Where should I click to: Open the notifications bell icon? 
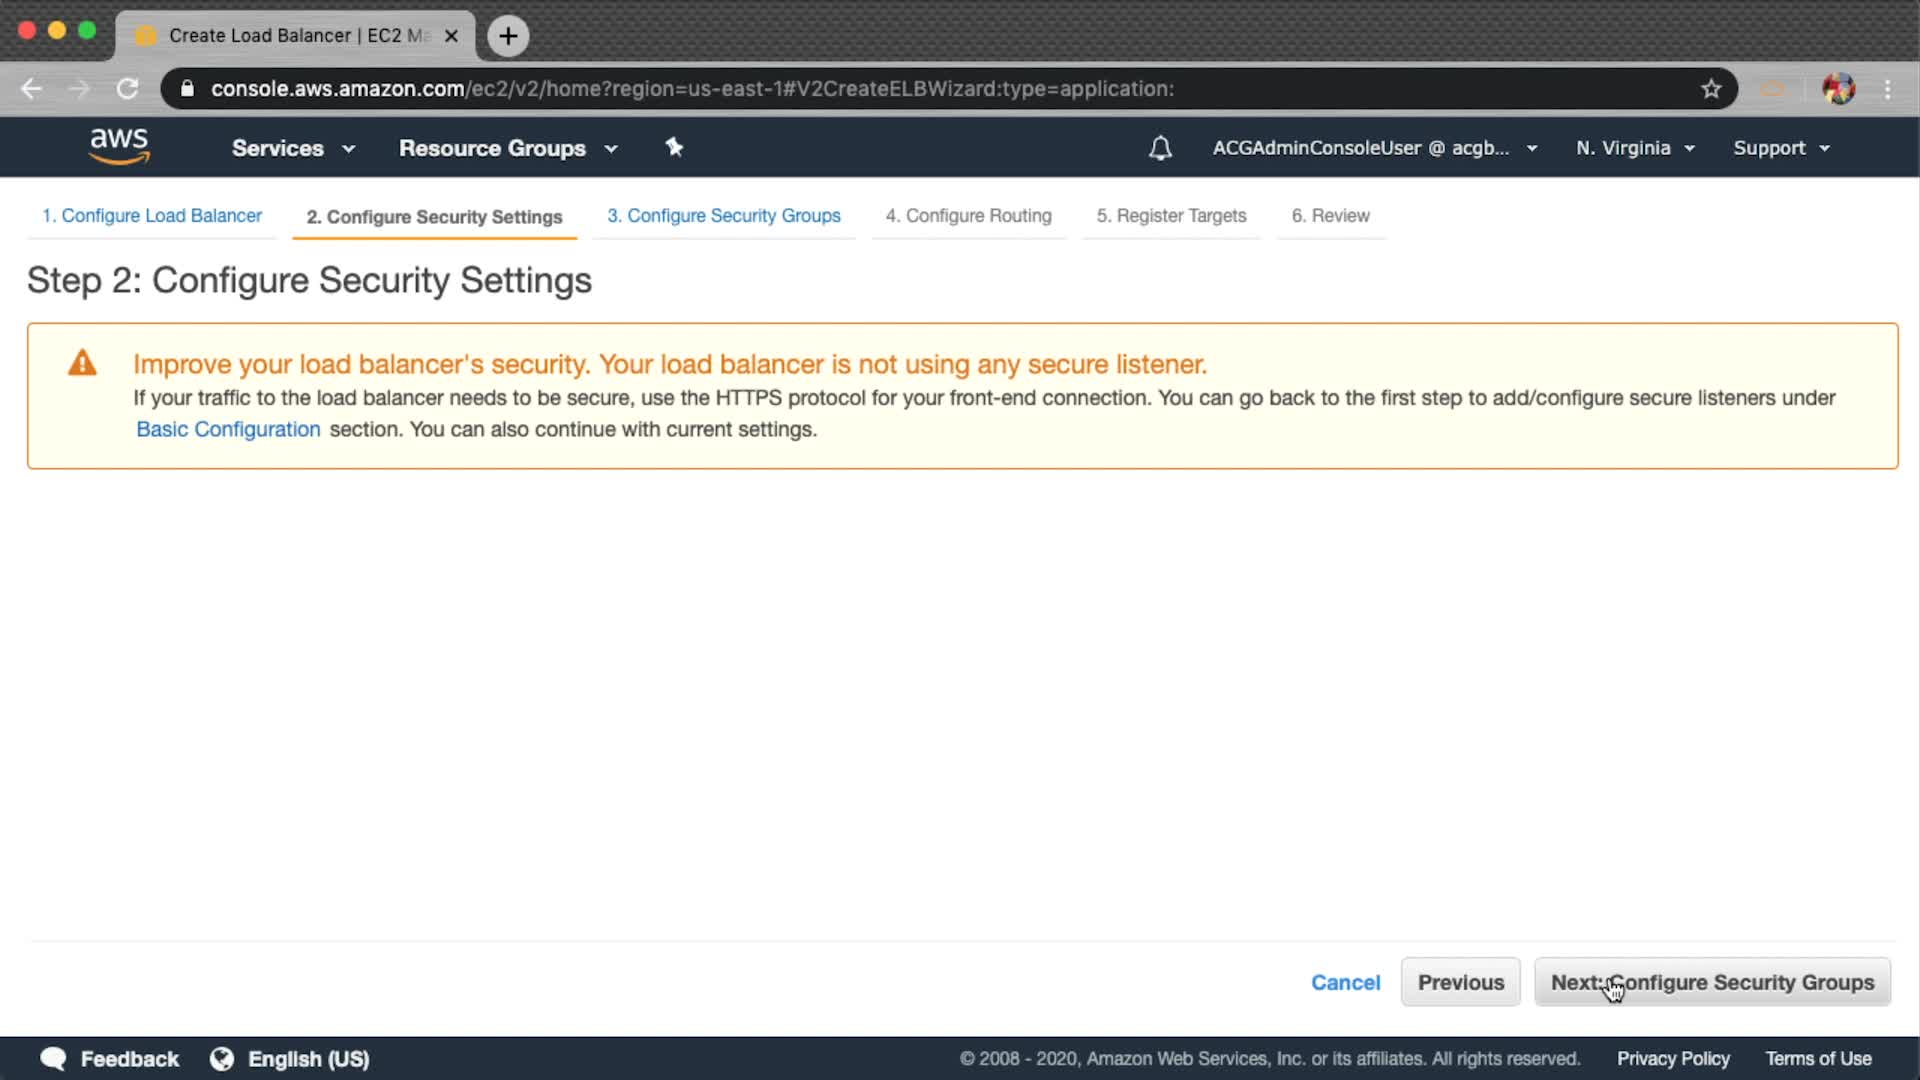(x=1160, y=148)
